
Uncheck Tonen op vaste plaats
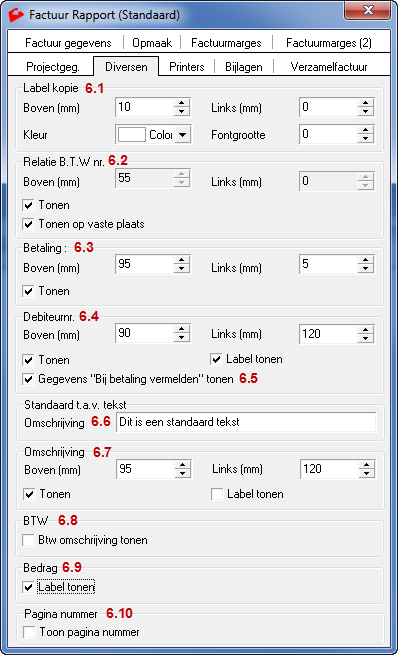tap(28, 224)
